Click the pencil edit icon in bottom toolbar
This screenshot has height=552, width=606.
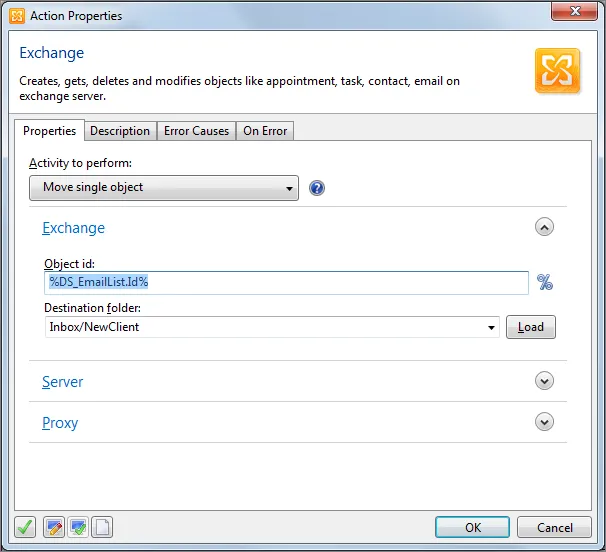pos(54,527)
